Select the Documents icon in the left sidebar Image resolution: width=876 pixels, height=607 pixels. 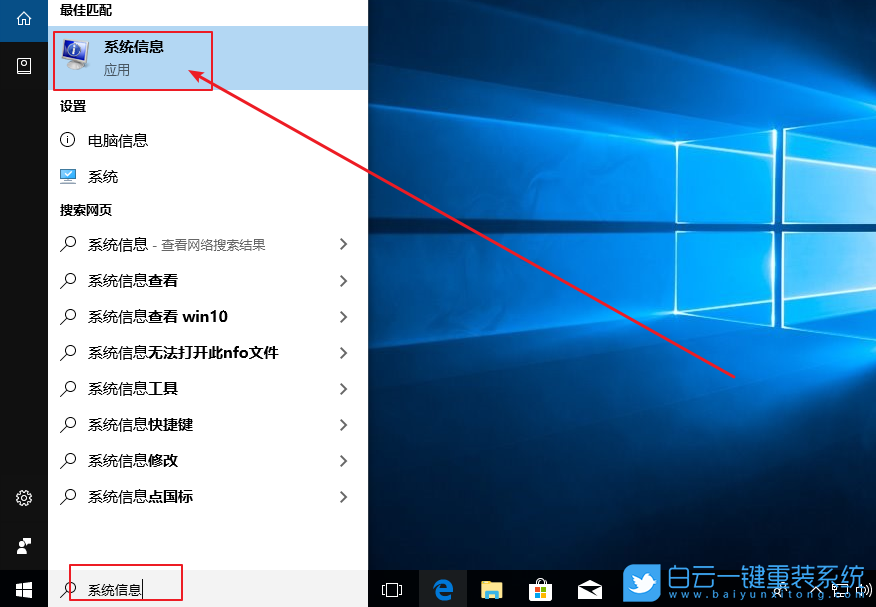[23, 65]
